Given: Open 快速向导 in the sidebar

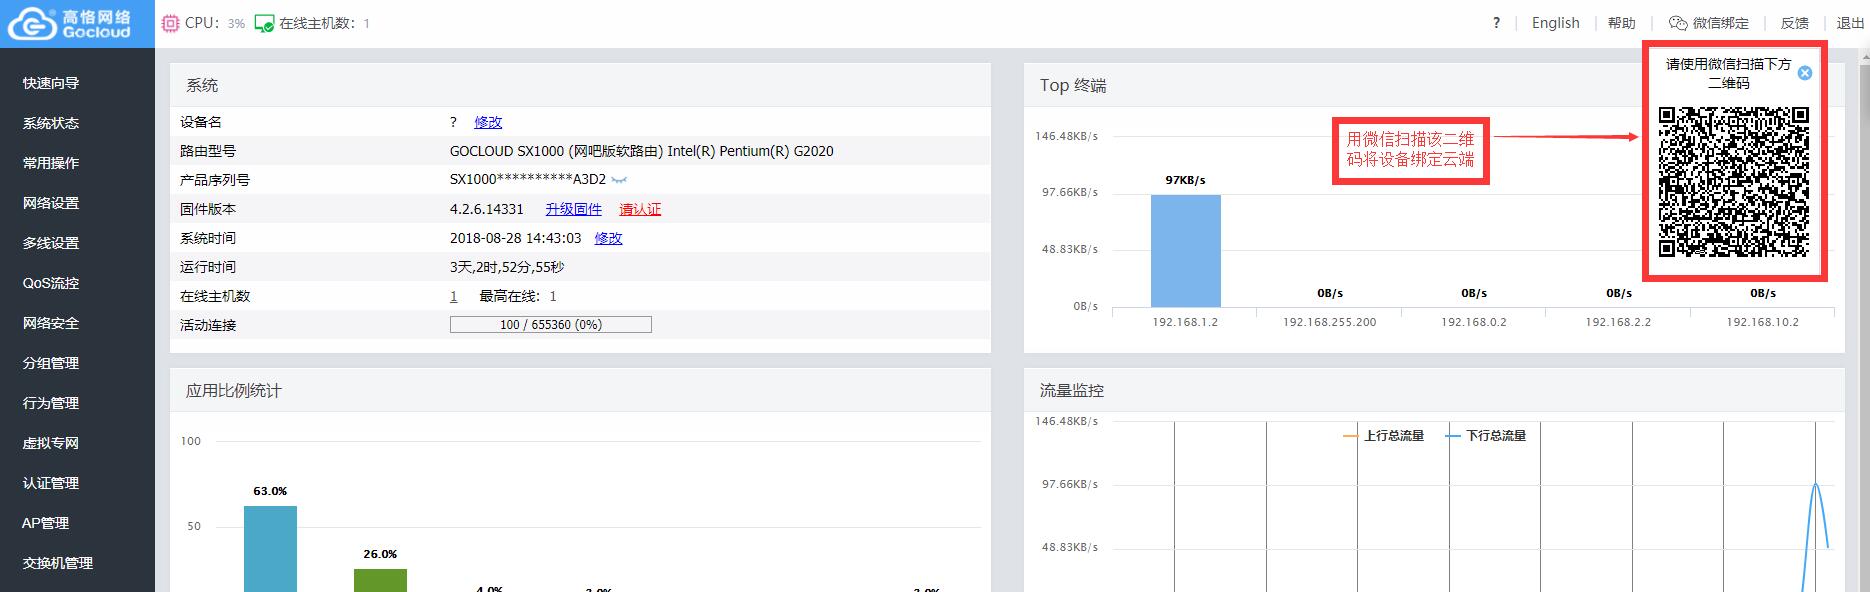Looking at the screenshot, I should 51,83.
